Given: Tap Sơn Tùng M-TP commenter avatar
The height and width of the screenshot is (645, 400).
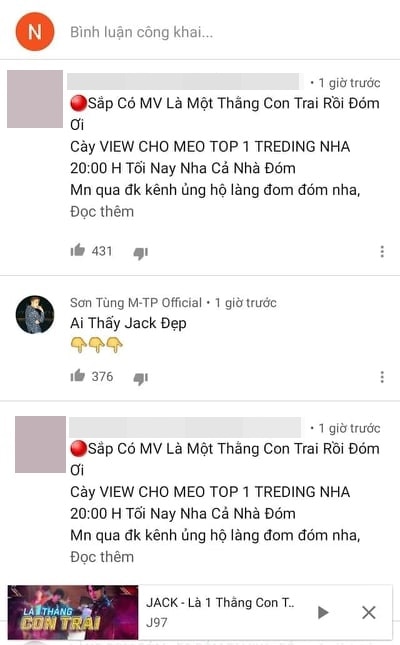Looking at the screenshot, I should pos(35,314).
